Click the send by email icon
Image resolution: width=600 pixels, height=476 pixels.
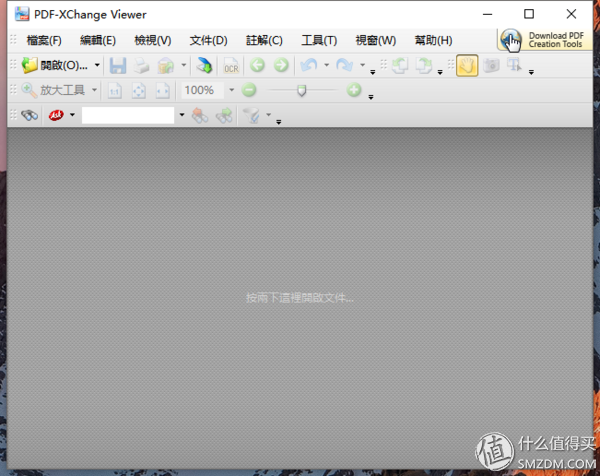click(166, 65)
